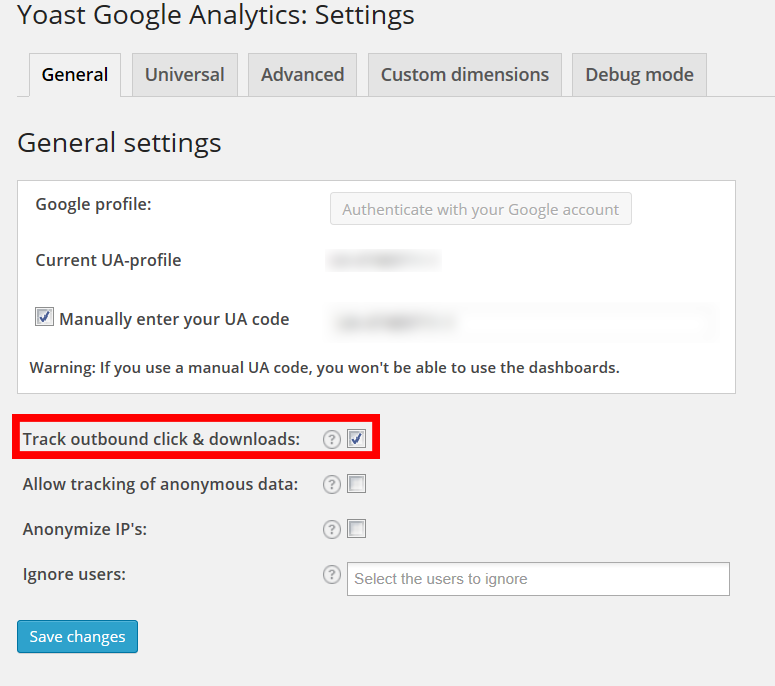Click Authenticate with your Google account
This screenshot has height=686, width=775.
(x=480, y=209)
